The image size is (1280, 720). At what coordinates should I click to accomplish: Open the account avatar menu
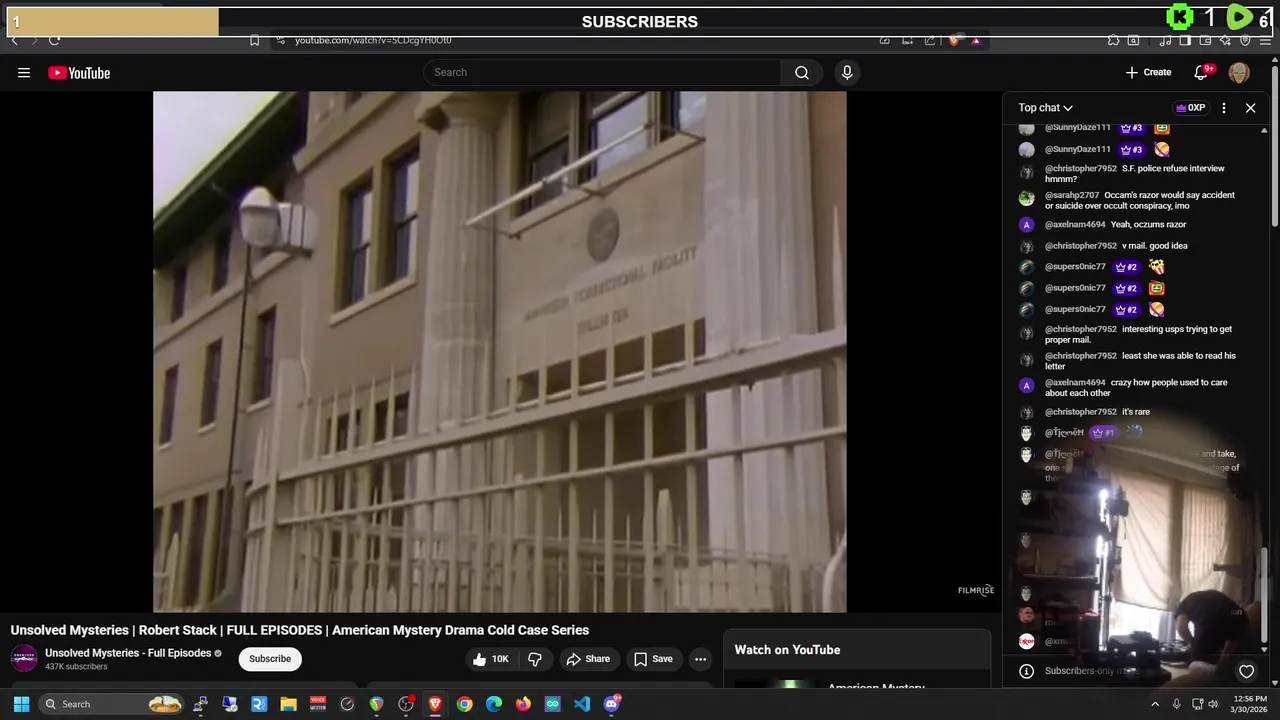(1239, 72)
